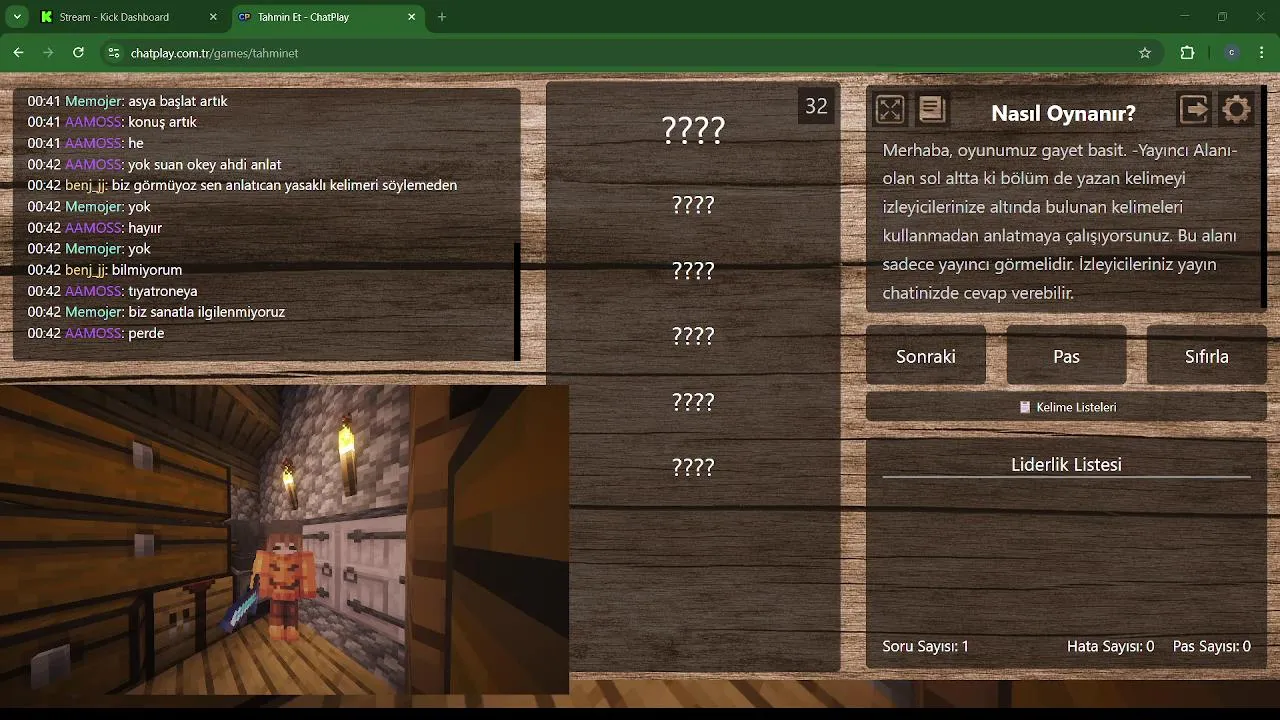Screen dimensions: 1280x720
Task: Click the chat panel scrollbar
Action: tap(517, 300)
